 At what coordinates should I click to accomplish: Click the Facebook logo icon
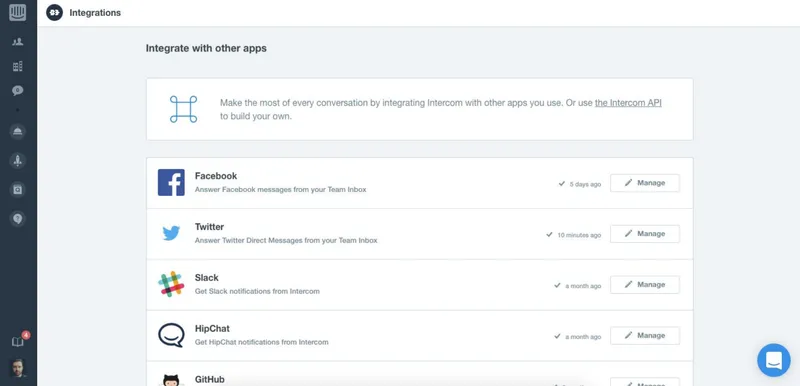(171, 183)
